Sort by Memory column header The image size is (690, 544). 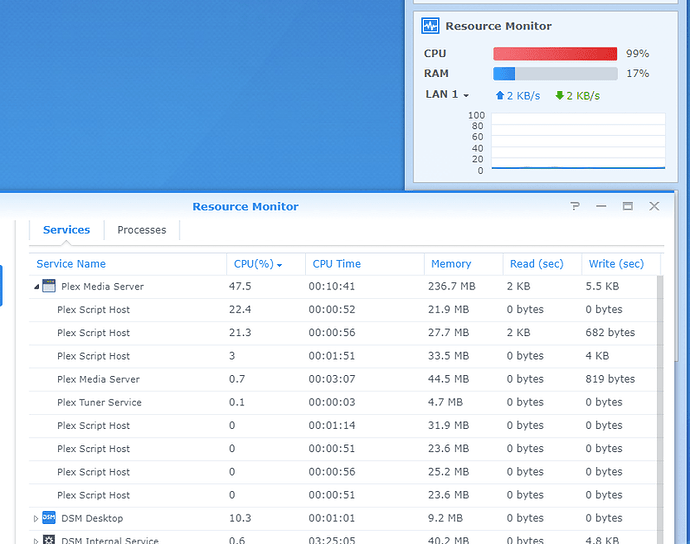pyautogui.click(x=463, y=264)
